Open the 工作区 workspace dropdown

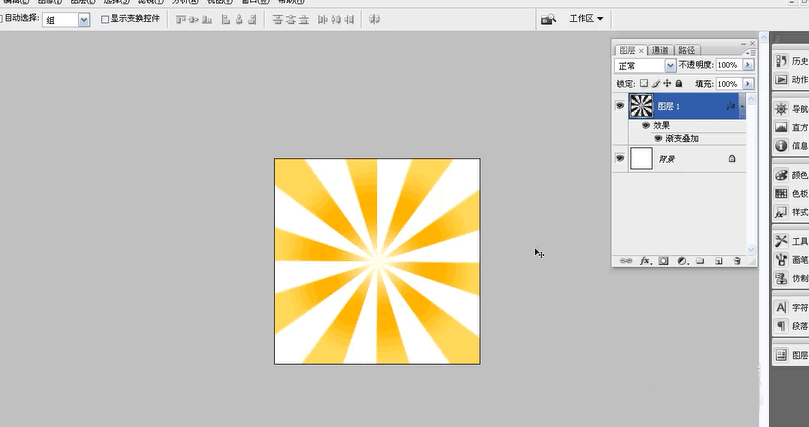[586, 19]
